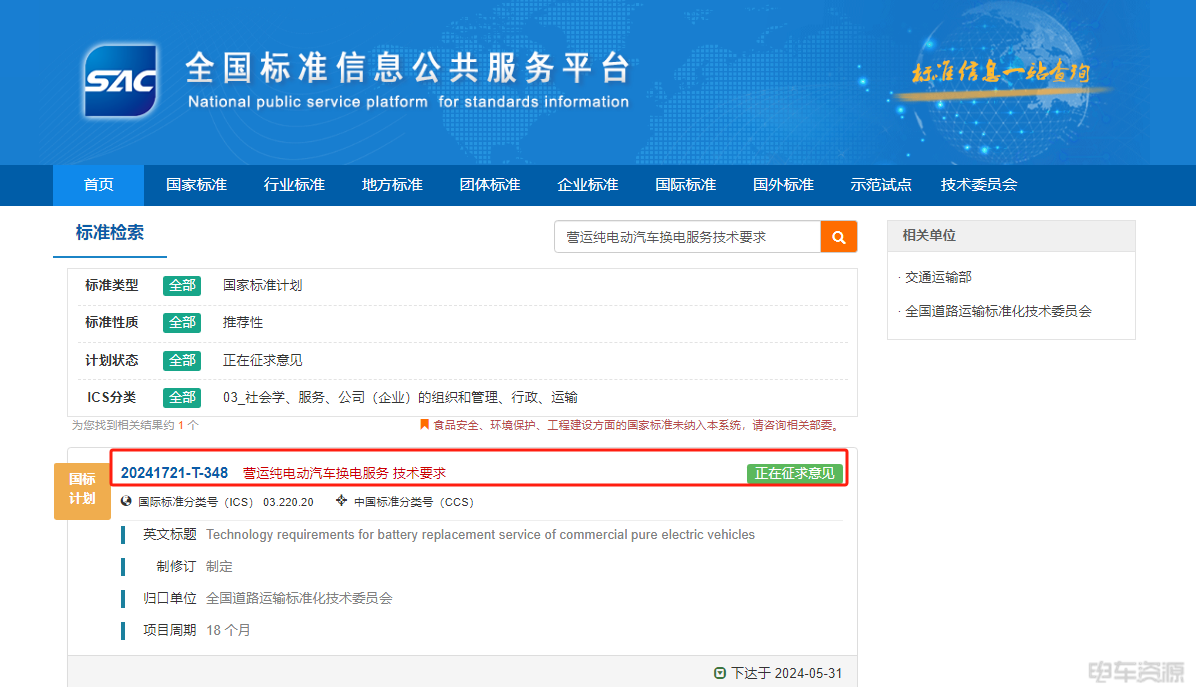Click the orange 国标计划 badge
Image resolution: width=1196 pixels, height=687 pixels.
pyautogui.click(x=82, y=489)
